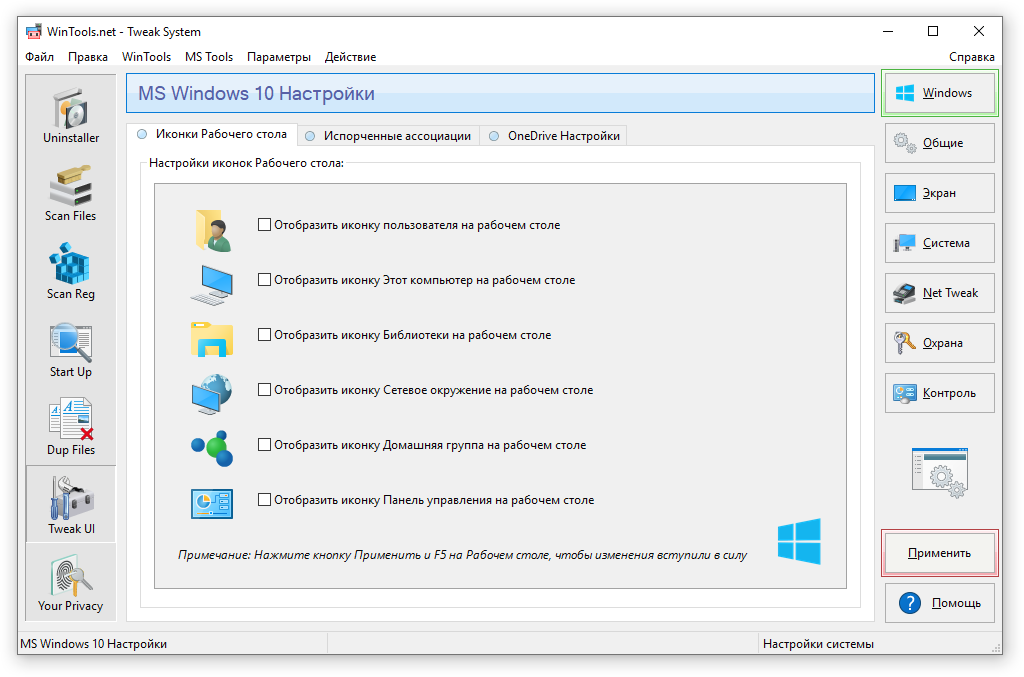Viewport: 1024px width, 677px height.
Task: Click the blue question mark help icon
Action: click(x=909, y=603)
